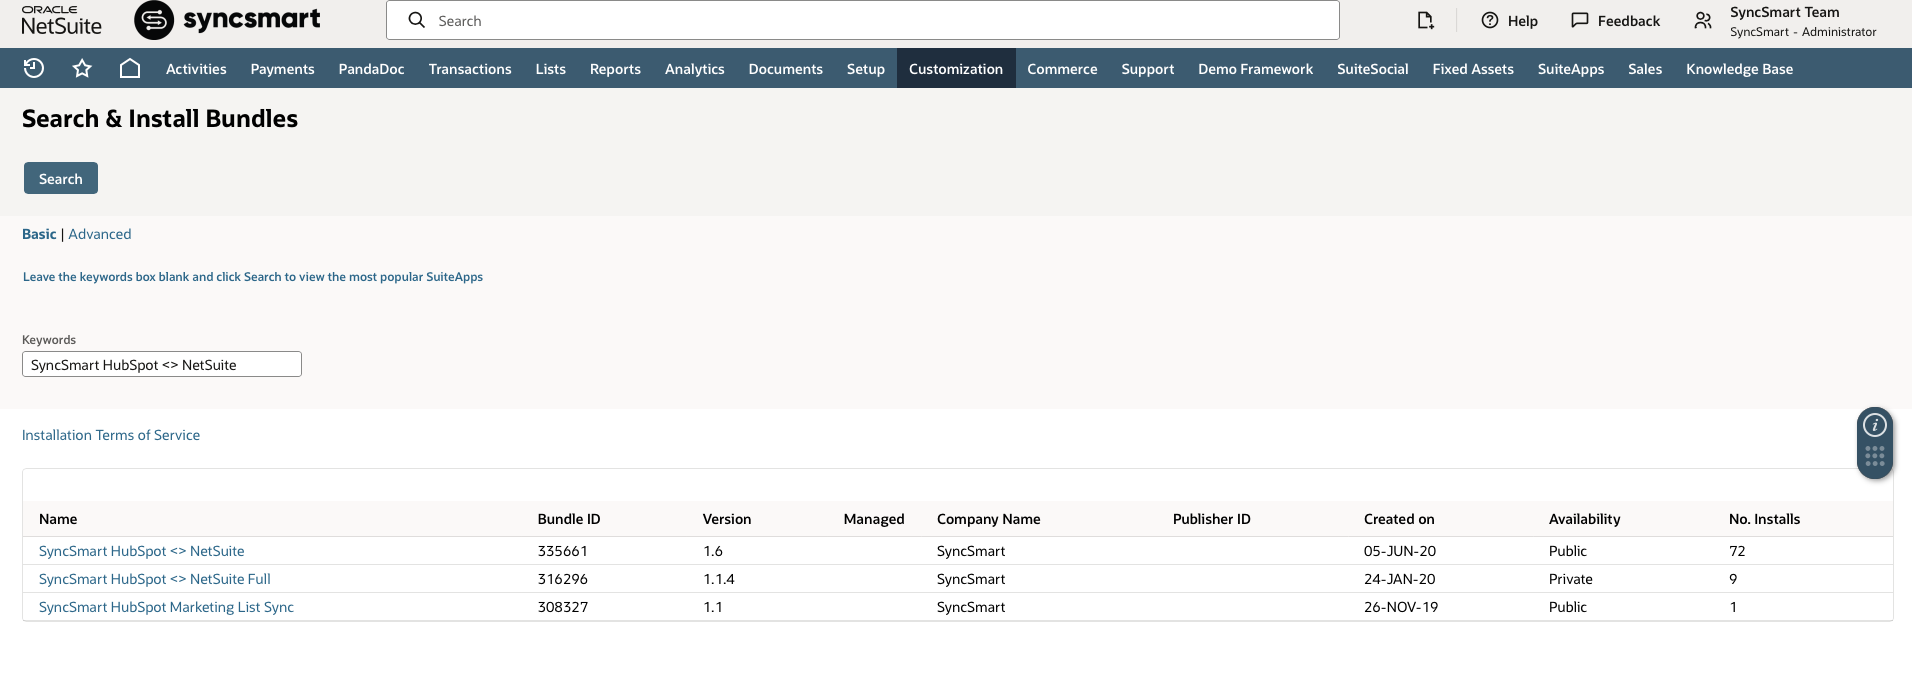Image resolution: width=1912 pixels, height=674 pixels.
Task: Switch to the Advanced search tab
Action: [x=100, y=234]
